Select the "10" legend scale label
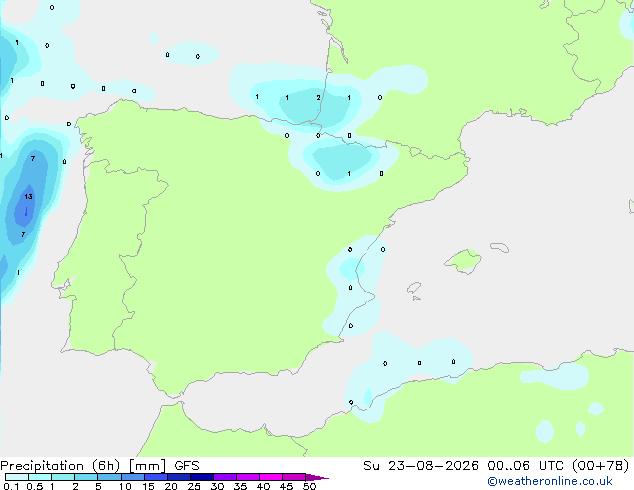The width and height of the screenshot is (634, 490). [x=125, y=486]
